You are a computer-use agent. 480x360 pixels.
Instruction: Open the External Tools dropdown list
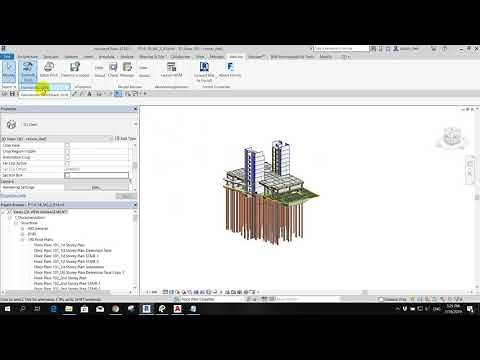tap(28, 79)
